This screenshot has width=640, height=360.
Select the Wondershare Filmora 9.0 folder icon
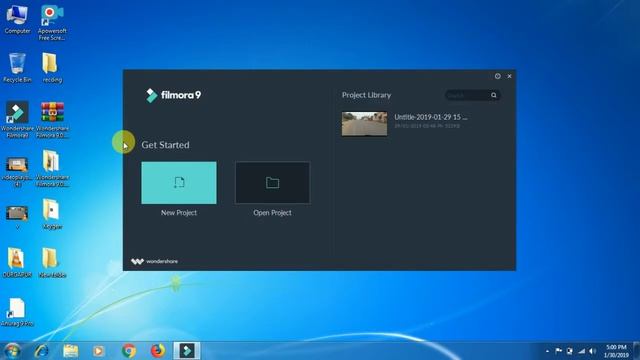[52, 169]
